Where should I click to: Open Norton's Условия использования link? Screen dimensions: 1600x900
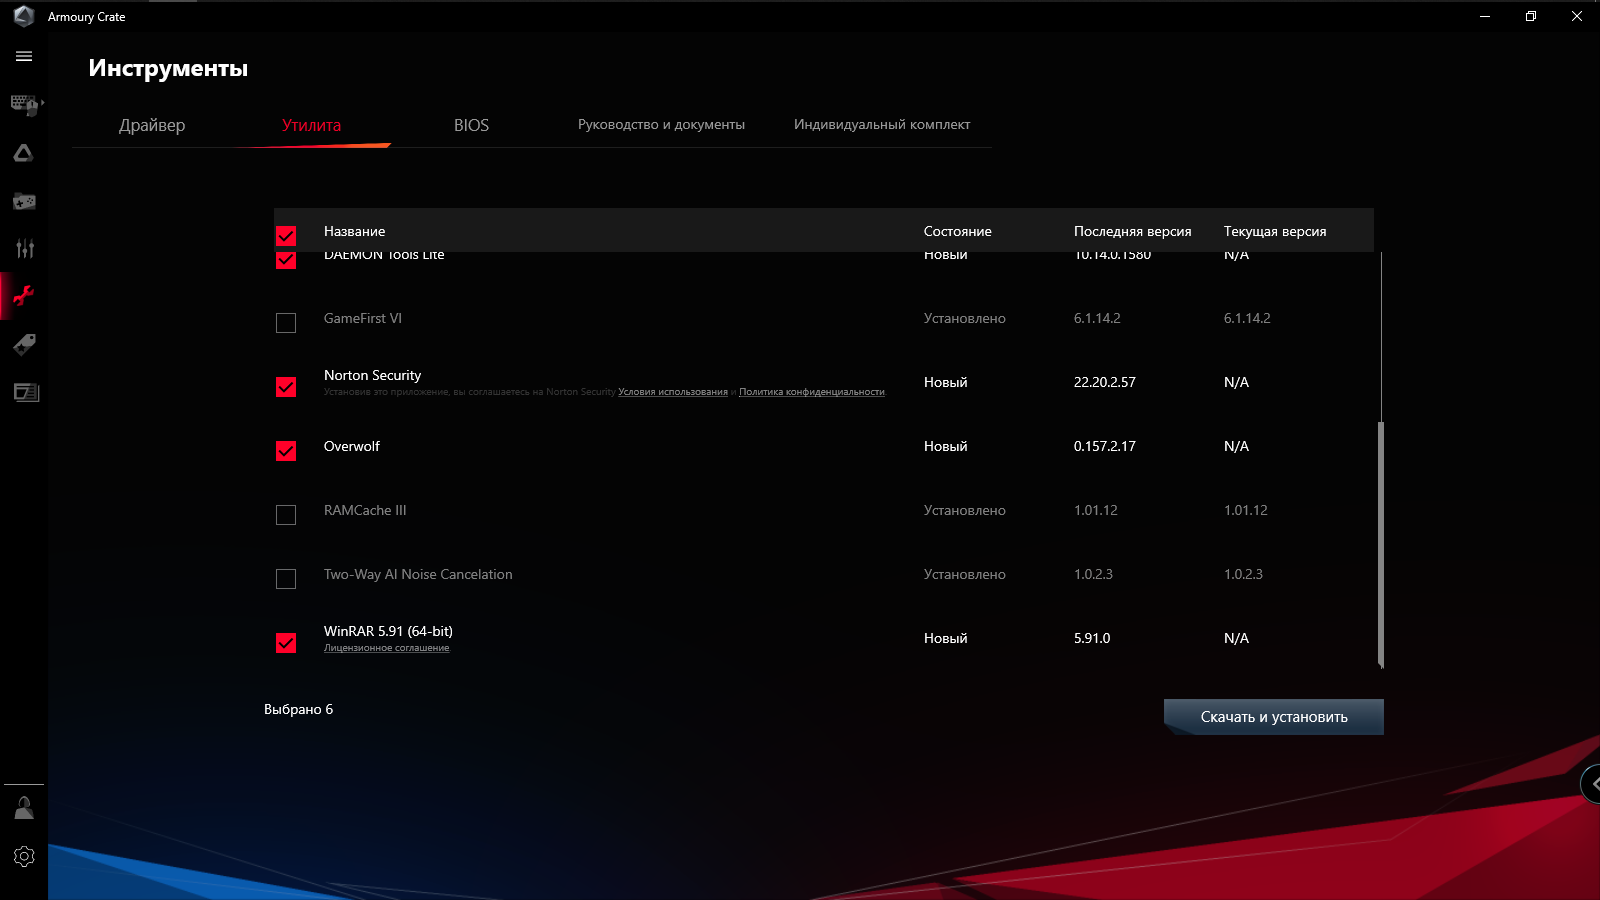tap(673, 392)
